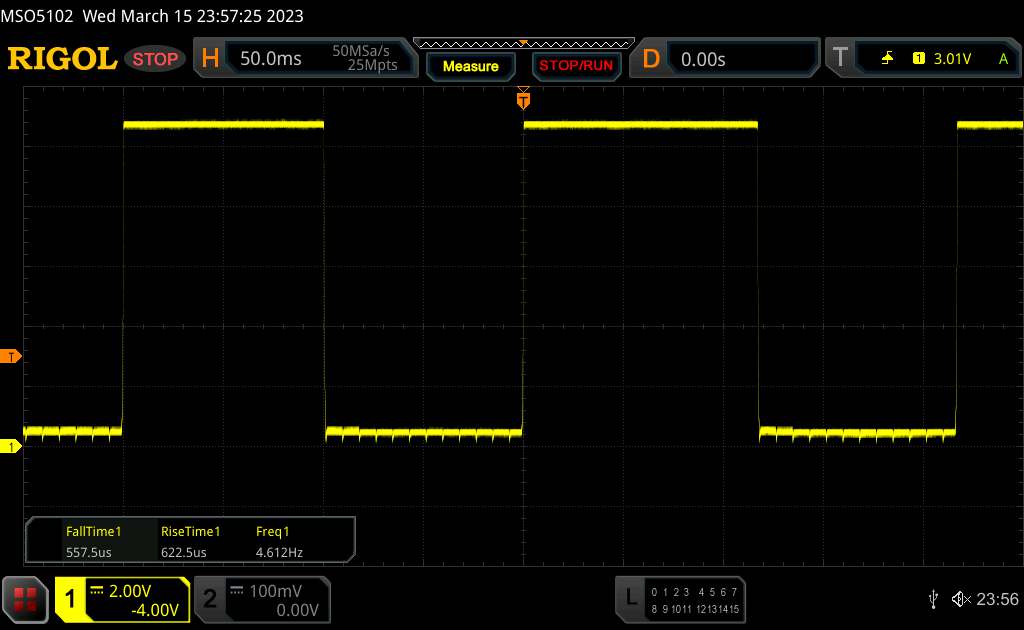
Task: Click the yellow channel 1 ground marker
Action: click(x=11, y=446)
